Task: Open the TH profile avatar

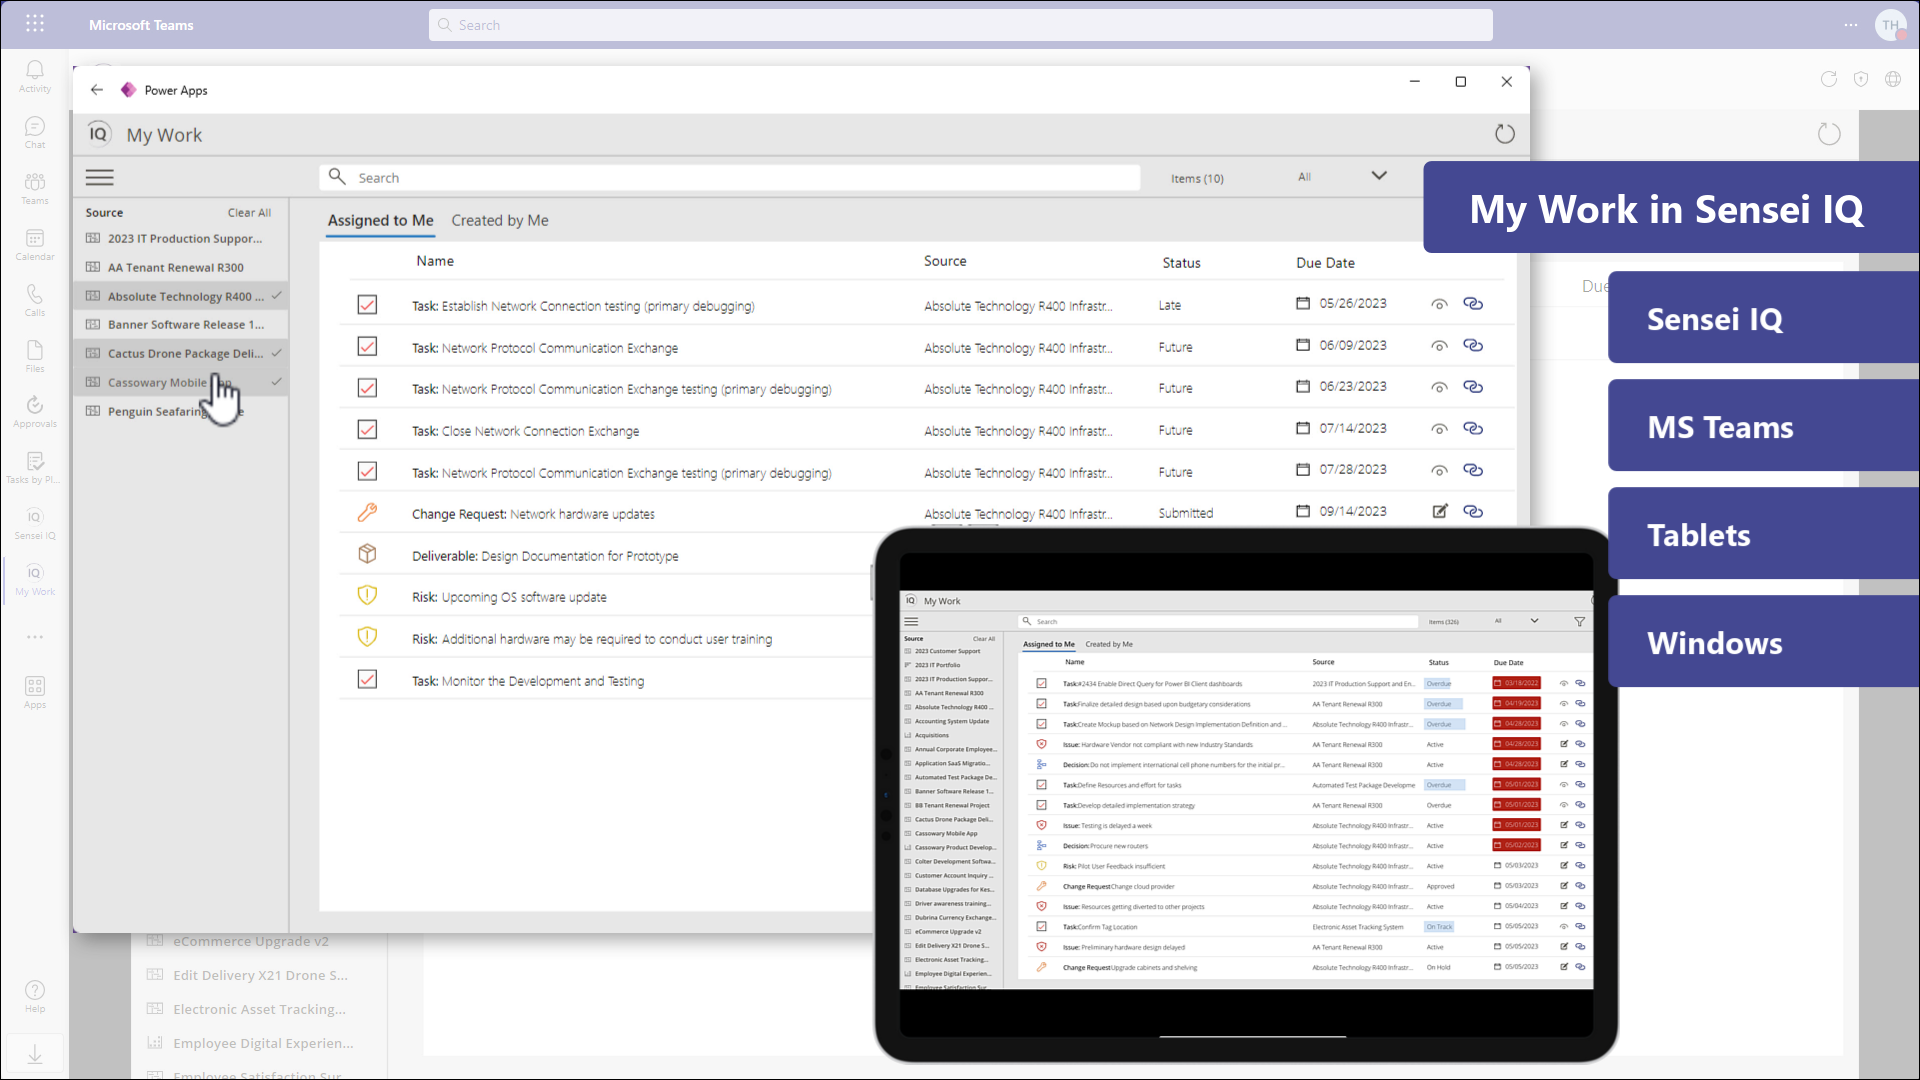Action: (x=1891, y=25)
